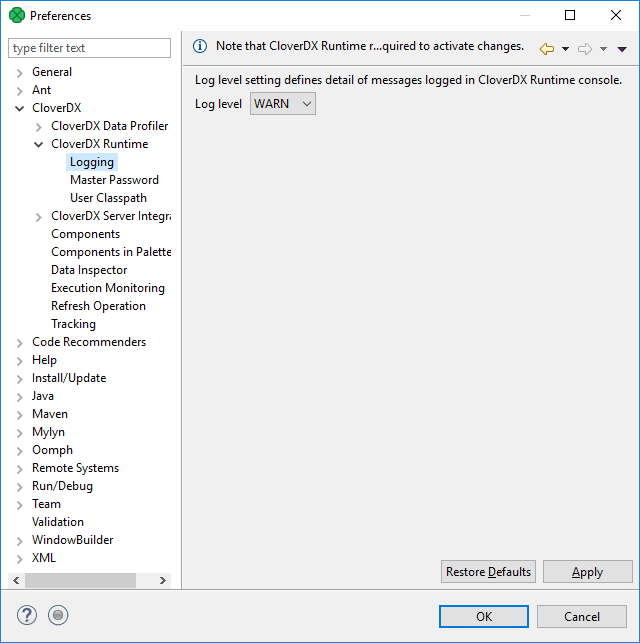Expand the Maven tree node
Image resolution: width=640 pixels, height=643 pixels.
(20, 415)
